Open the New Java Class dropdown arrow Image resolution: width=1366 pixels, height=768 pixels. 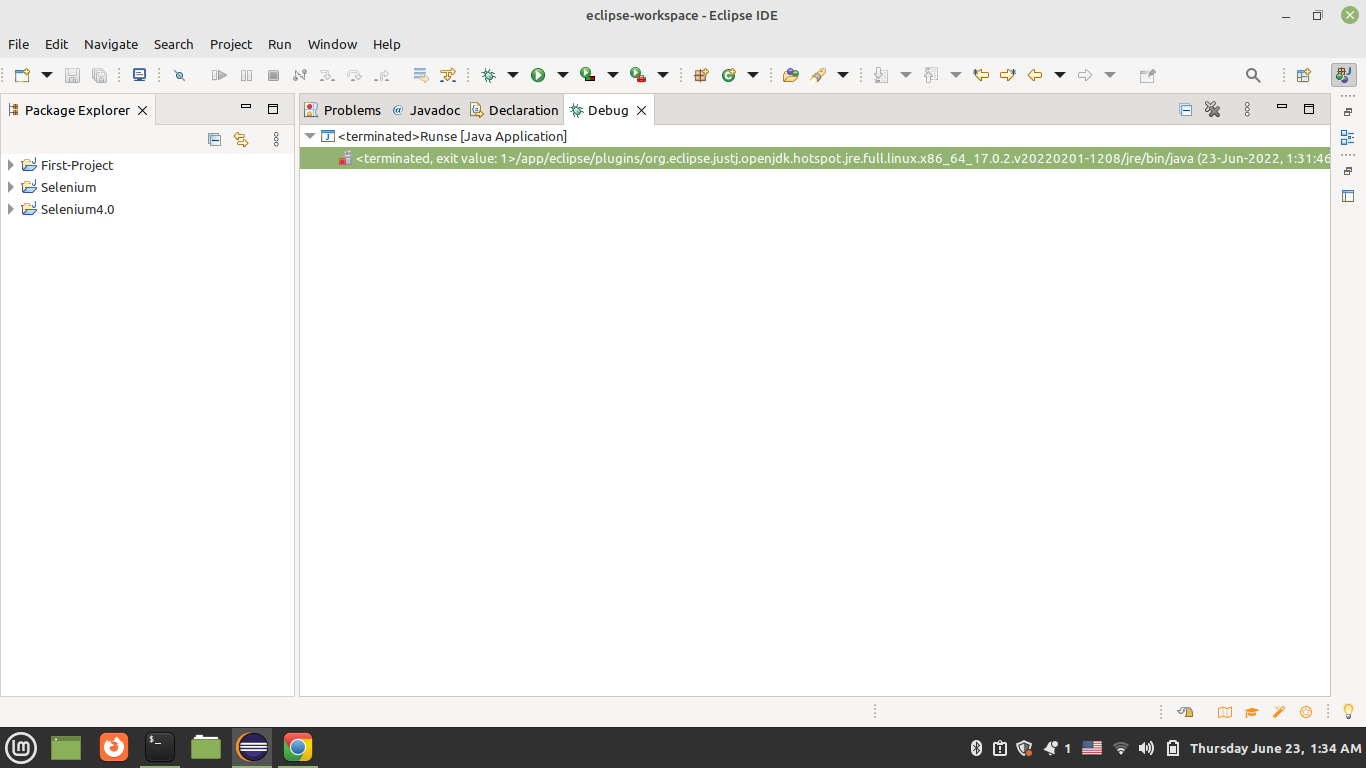click(753, 75)
